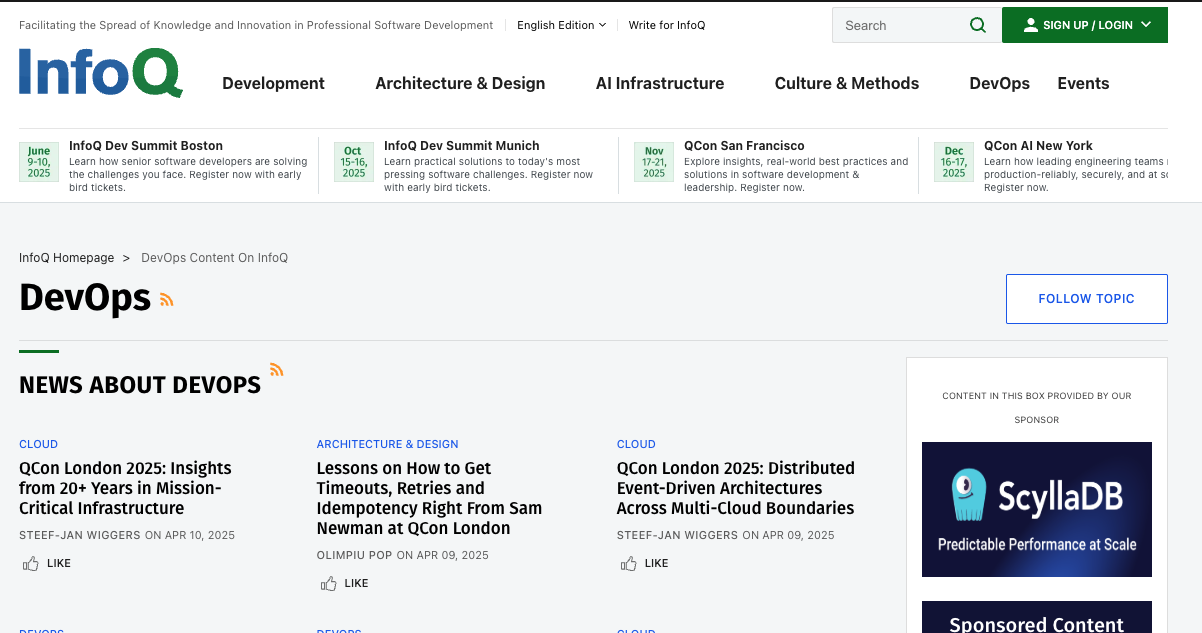Click Steef-Jan Wiggers on Distributed Event-Driven article
The height and width of the screenshot is (633, 1202).
[x=678, y=535]
